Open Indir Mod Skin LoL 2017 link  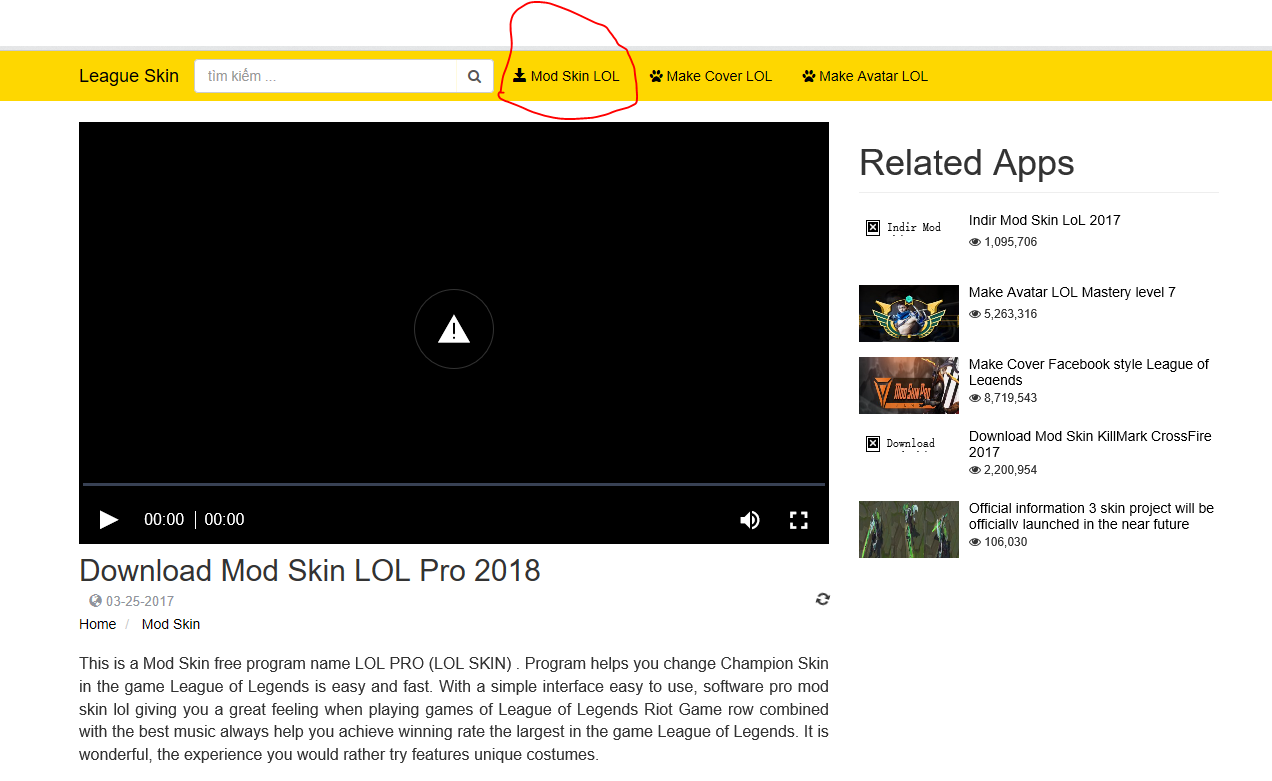(1044, 220)
